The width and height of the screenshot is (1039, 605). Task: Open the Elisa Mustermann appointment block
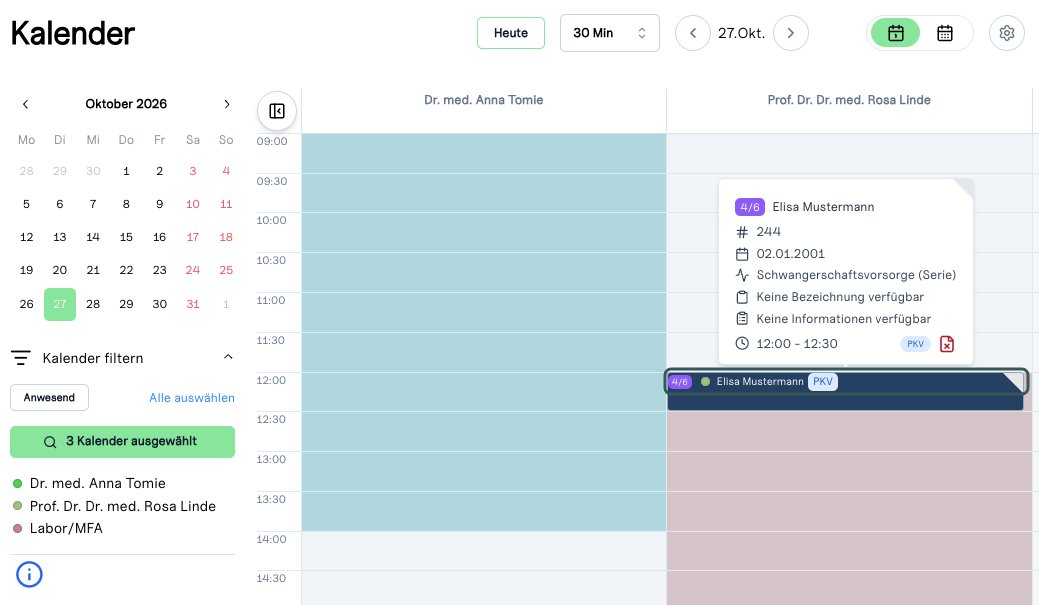tap(845, 391)
